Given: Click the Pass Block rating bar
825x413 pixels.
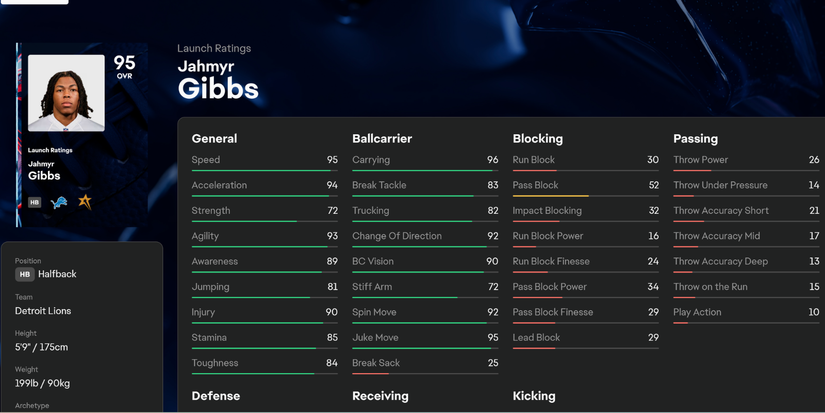Looking at the screenshot, I should tap(585, 196).
